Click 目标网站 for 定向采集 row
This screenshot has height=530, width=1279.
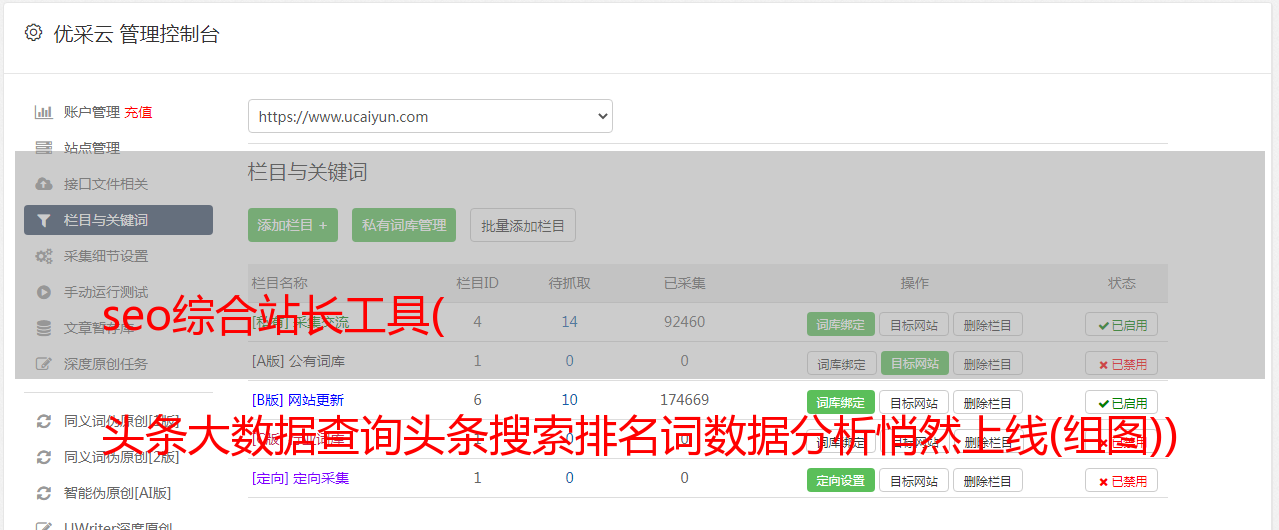click(914, 480)
